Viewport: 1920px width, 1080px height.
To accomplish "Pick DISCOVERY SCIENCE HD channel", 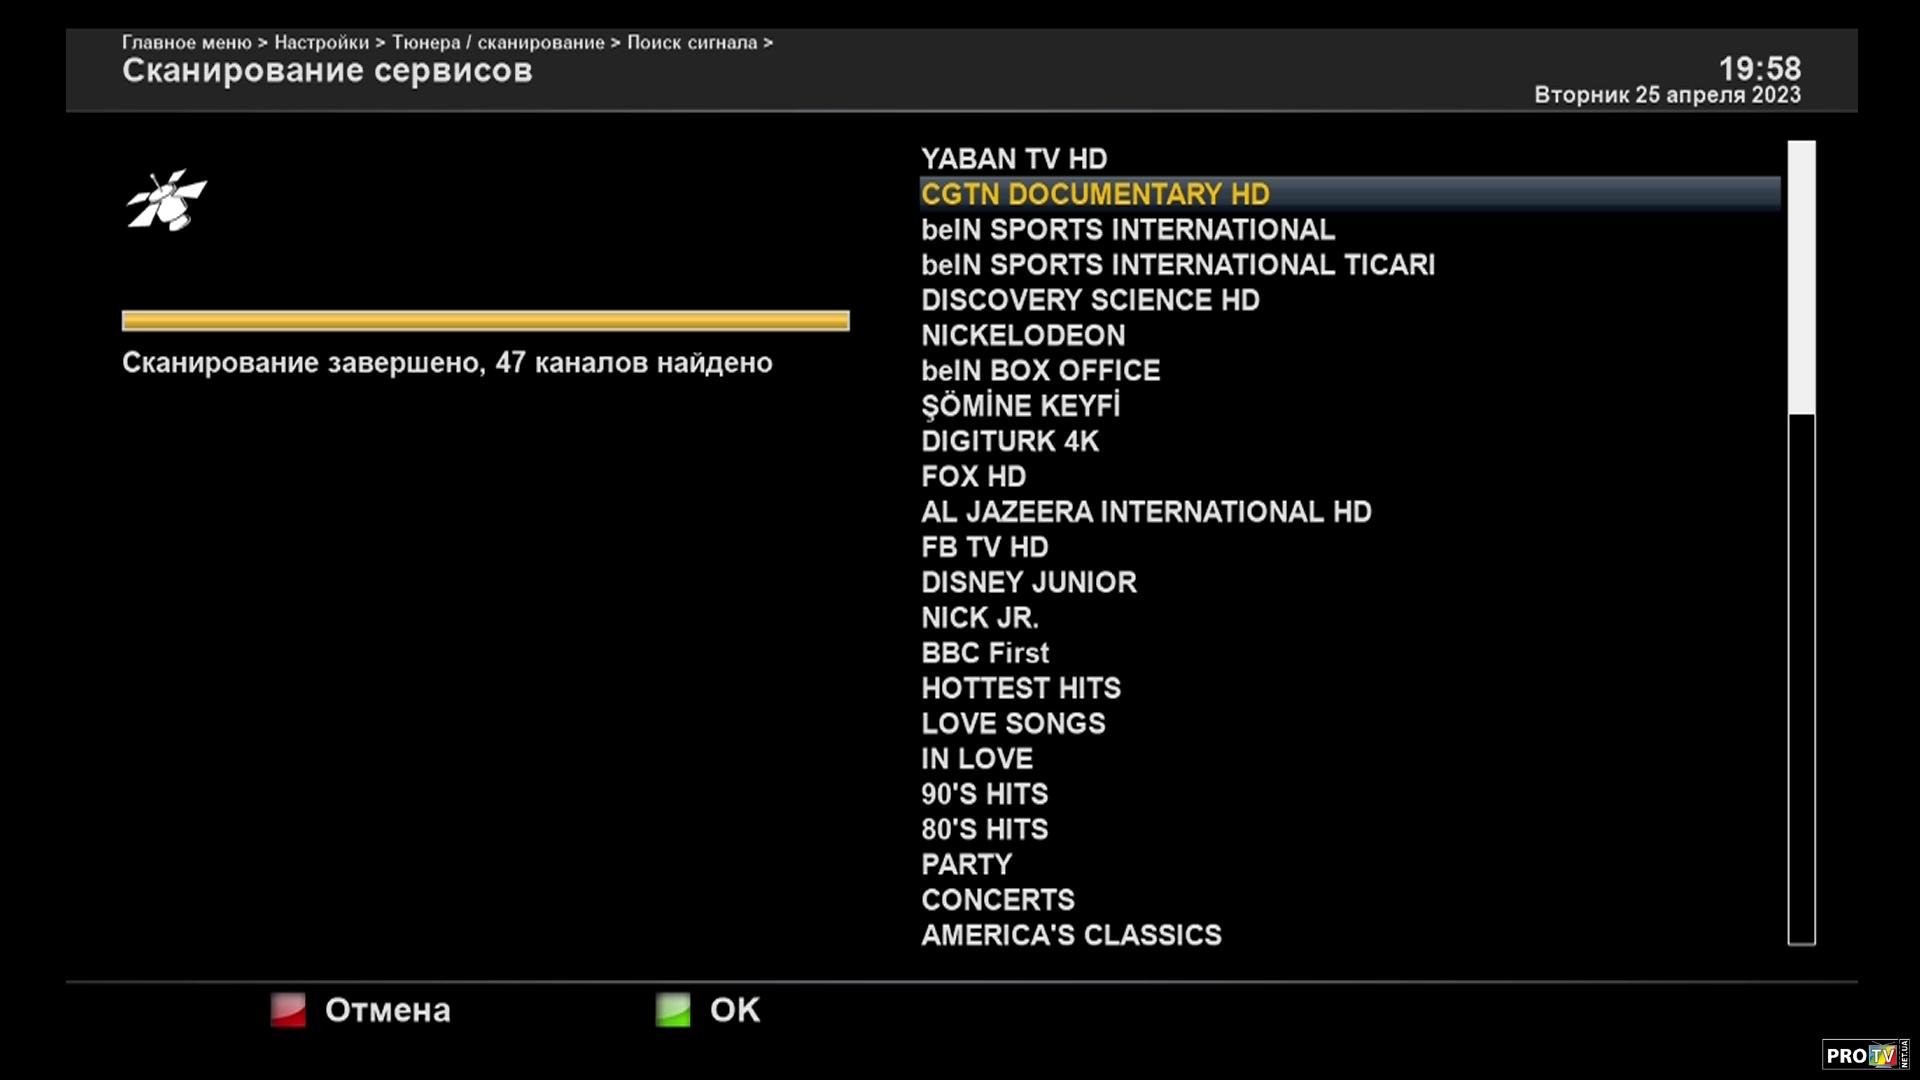I will (1090, 300).
